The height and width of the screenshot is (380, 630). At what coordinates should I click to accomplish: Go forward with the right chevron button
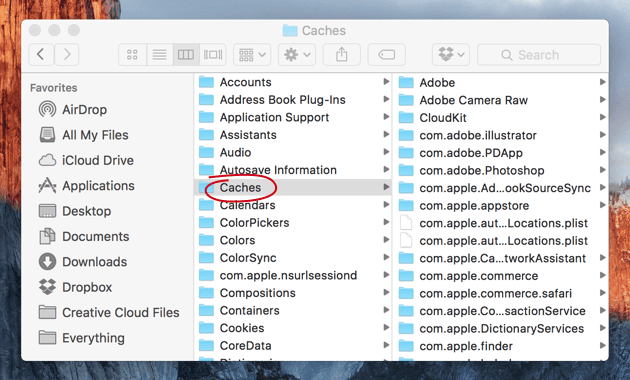(x=67, y=54)
